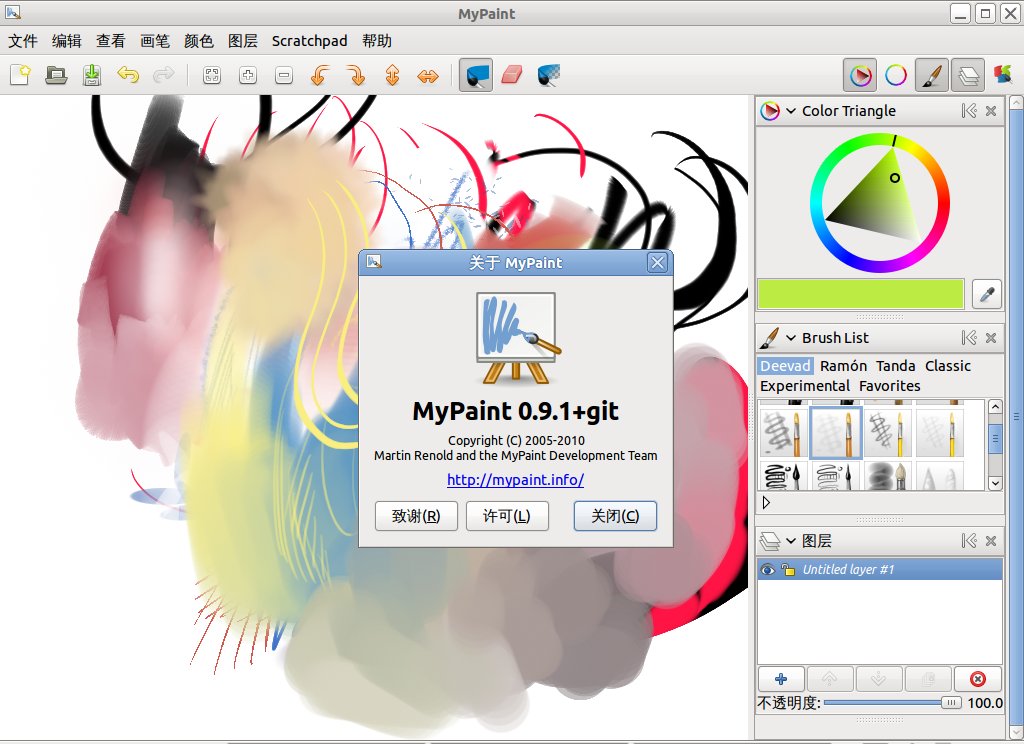Select the Untitled layer #1 name
This screenshot has height=744, width=1024.
848,570
